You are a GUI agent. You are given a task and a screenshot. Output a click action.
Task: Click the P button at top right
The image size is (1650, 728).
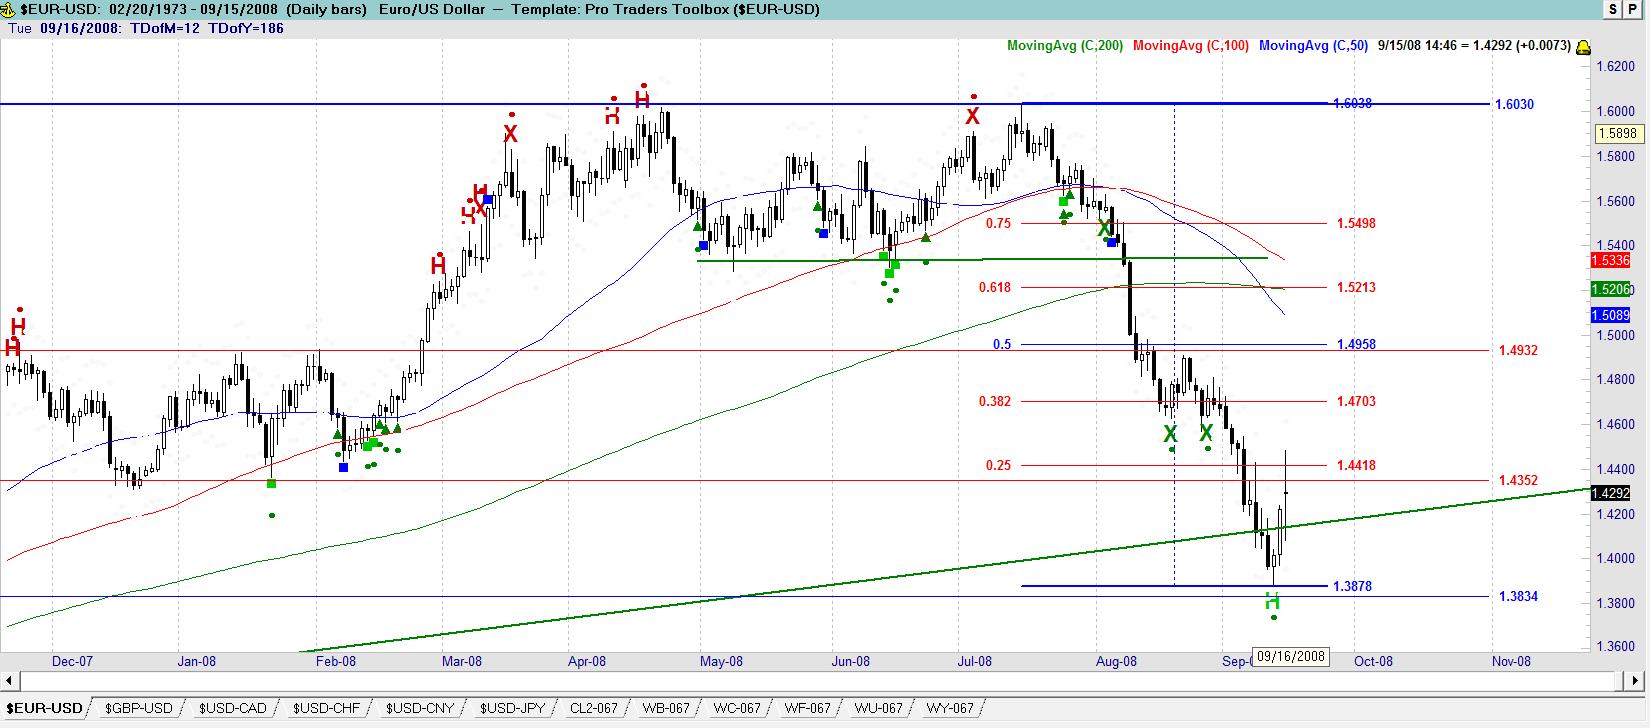point(1634,9)
